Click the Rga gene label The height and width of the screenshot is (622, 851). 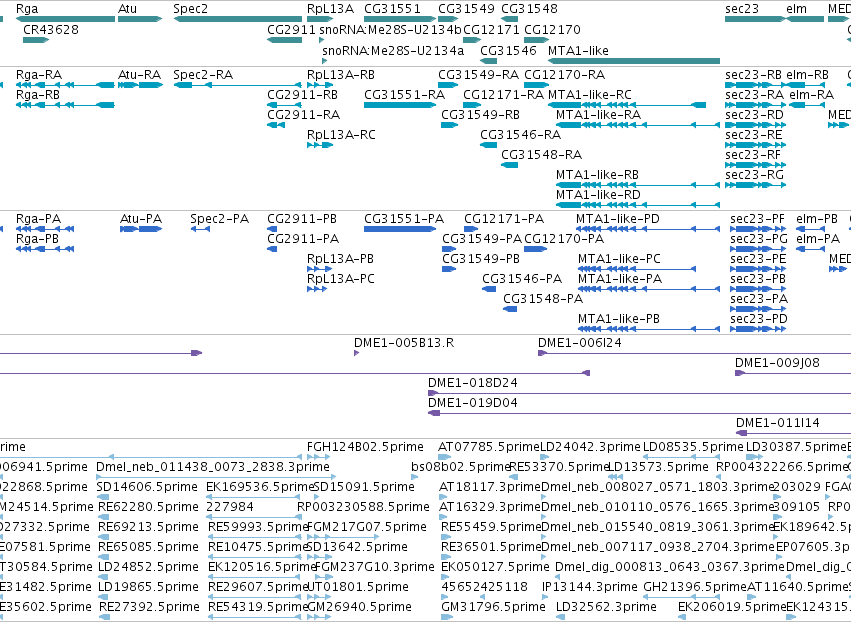click(x=27, y=9)
